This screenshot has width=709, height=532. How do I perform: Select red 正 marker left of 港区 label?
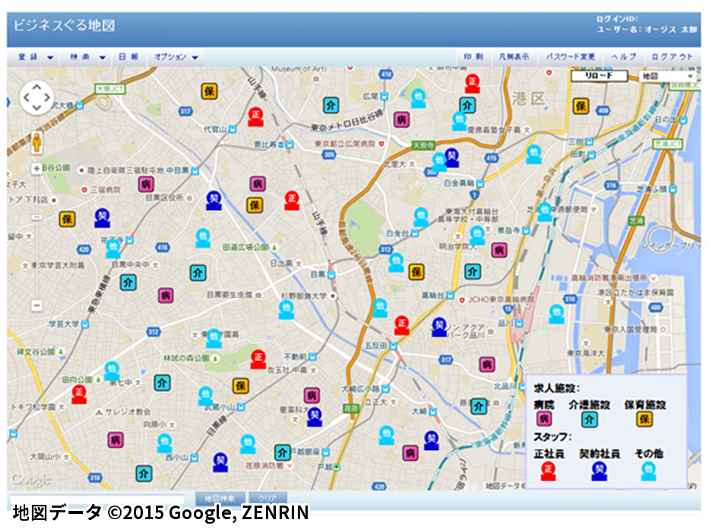[x=472, y=84]
